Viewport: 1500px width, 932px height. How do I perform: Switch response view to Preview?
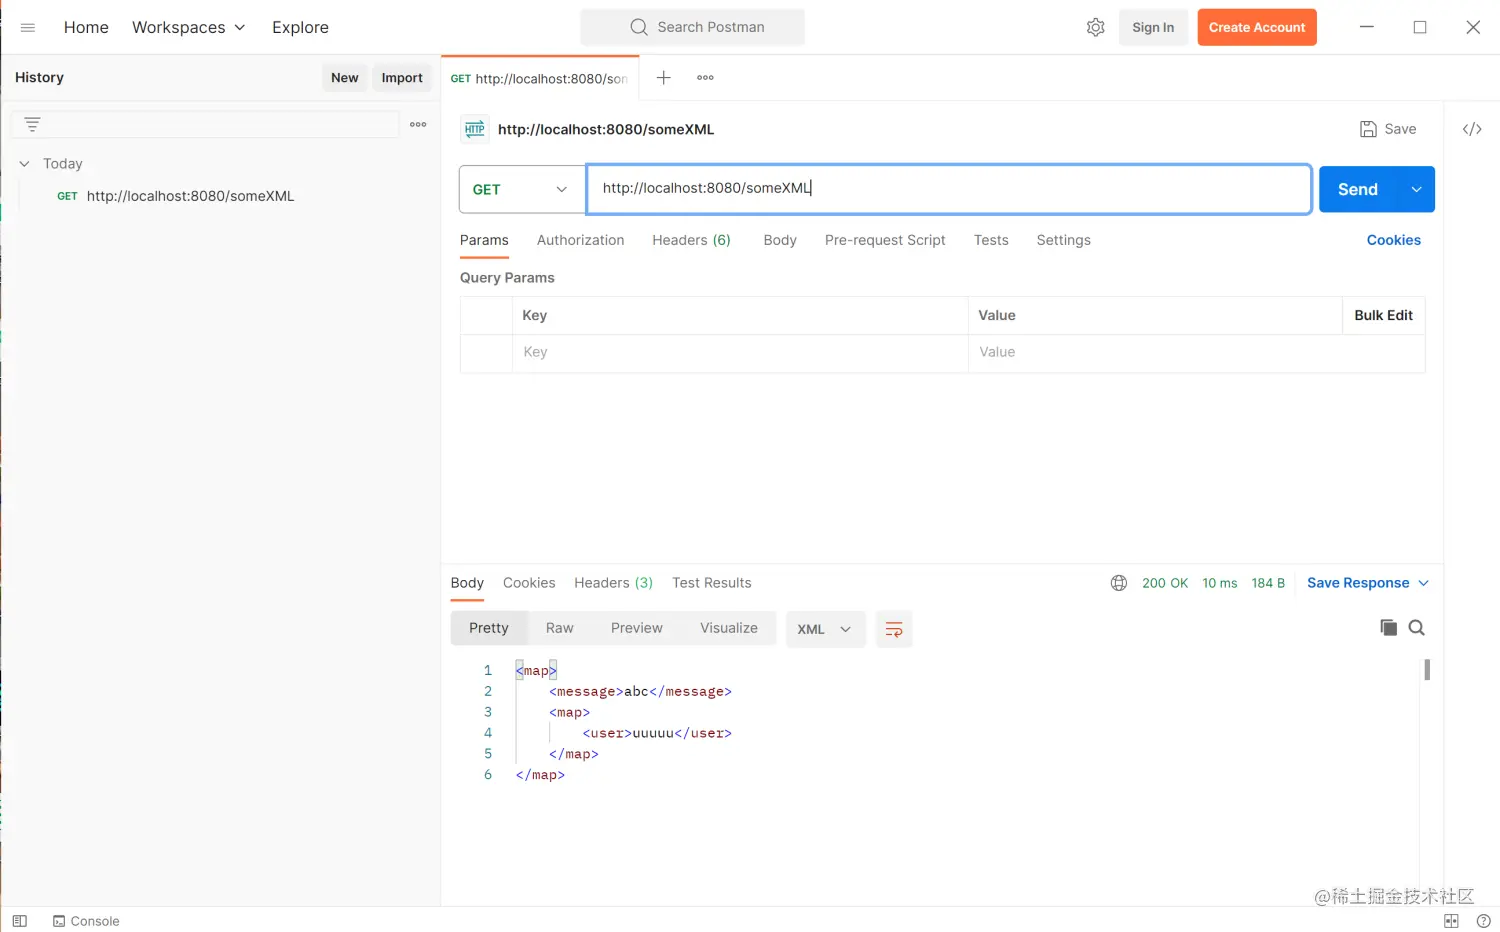[636, 628]
